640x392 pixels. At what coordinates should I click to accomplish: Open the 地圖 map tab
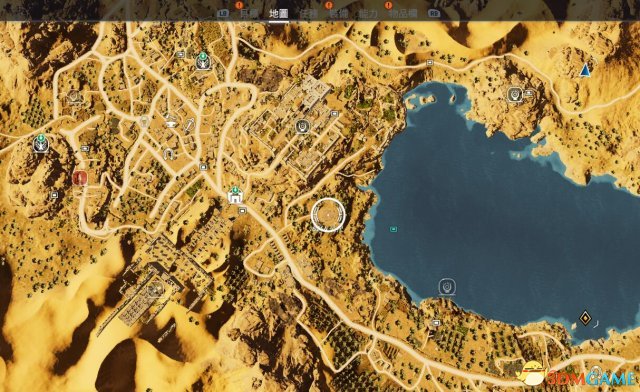[279, 13]
